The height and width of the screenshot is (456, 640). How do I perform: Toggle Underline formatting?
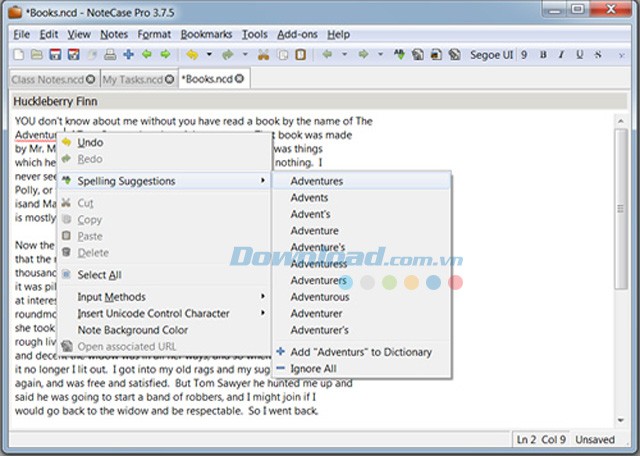(x=580, y=55)
